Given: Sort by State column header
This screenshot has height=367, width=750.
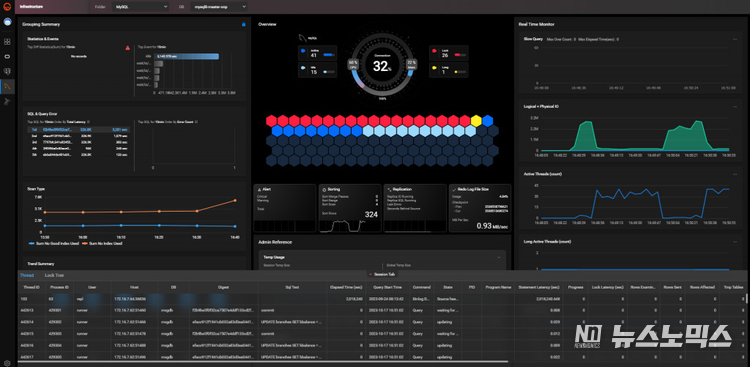Looking at the screenshot, I should tap(448, 287).
